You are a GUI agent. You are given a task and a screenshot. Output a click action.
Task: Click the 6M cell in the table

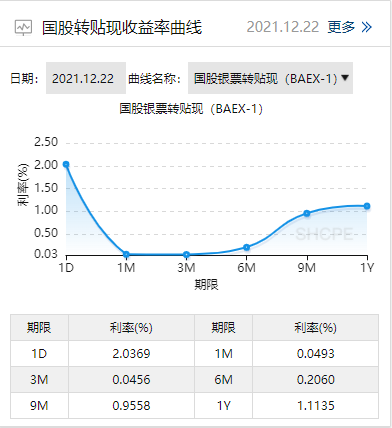[224, 380]
